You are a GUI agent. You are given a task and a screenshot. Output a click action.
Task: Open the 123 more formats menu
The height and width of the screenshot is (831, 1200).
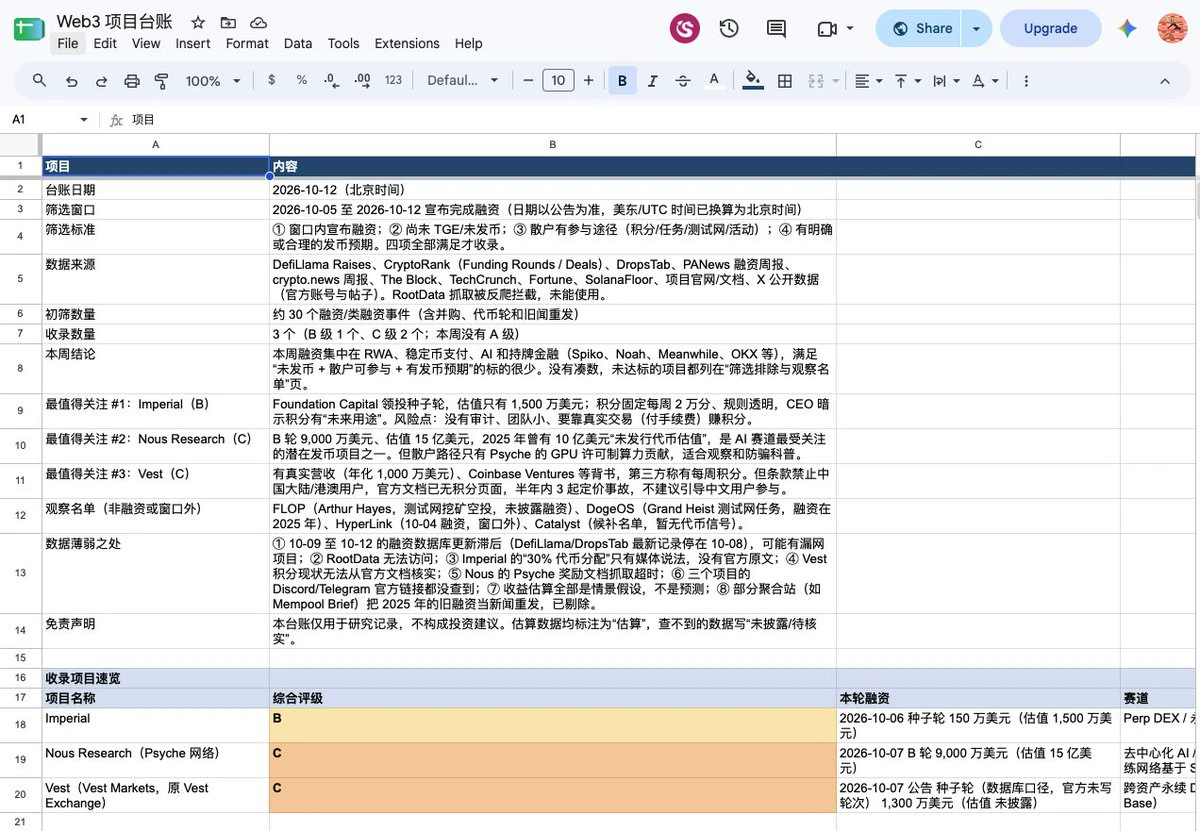pos(393,80)
